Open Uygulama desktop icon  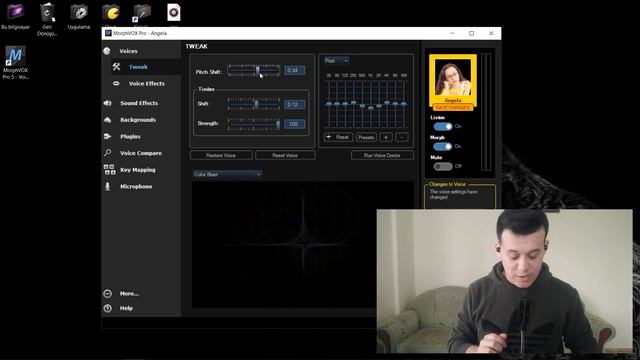click(79, 16)
